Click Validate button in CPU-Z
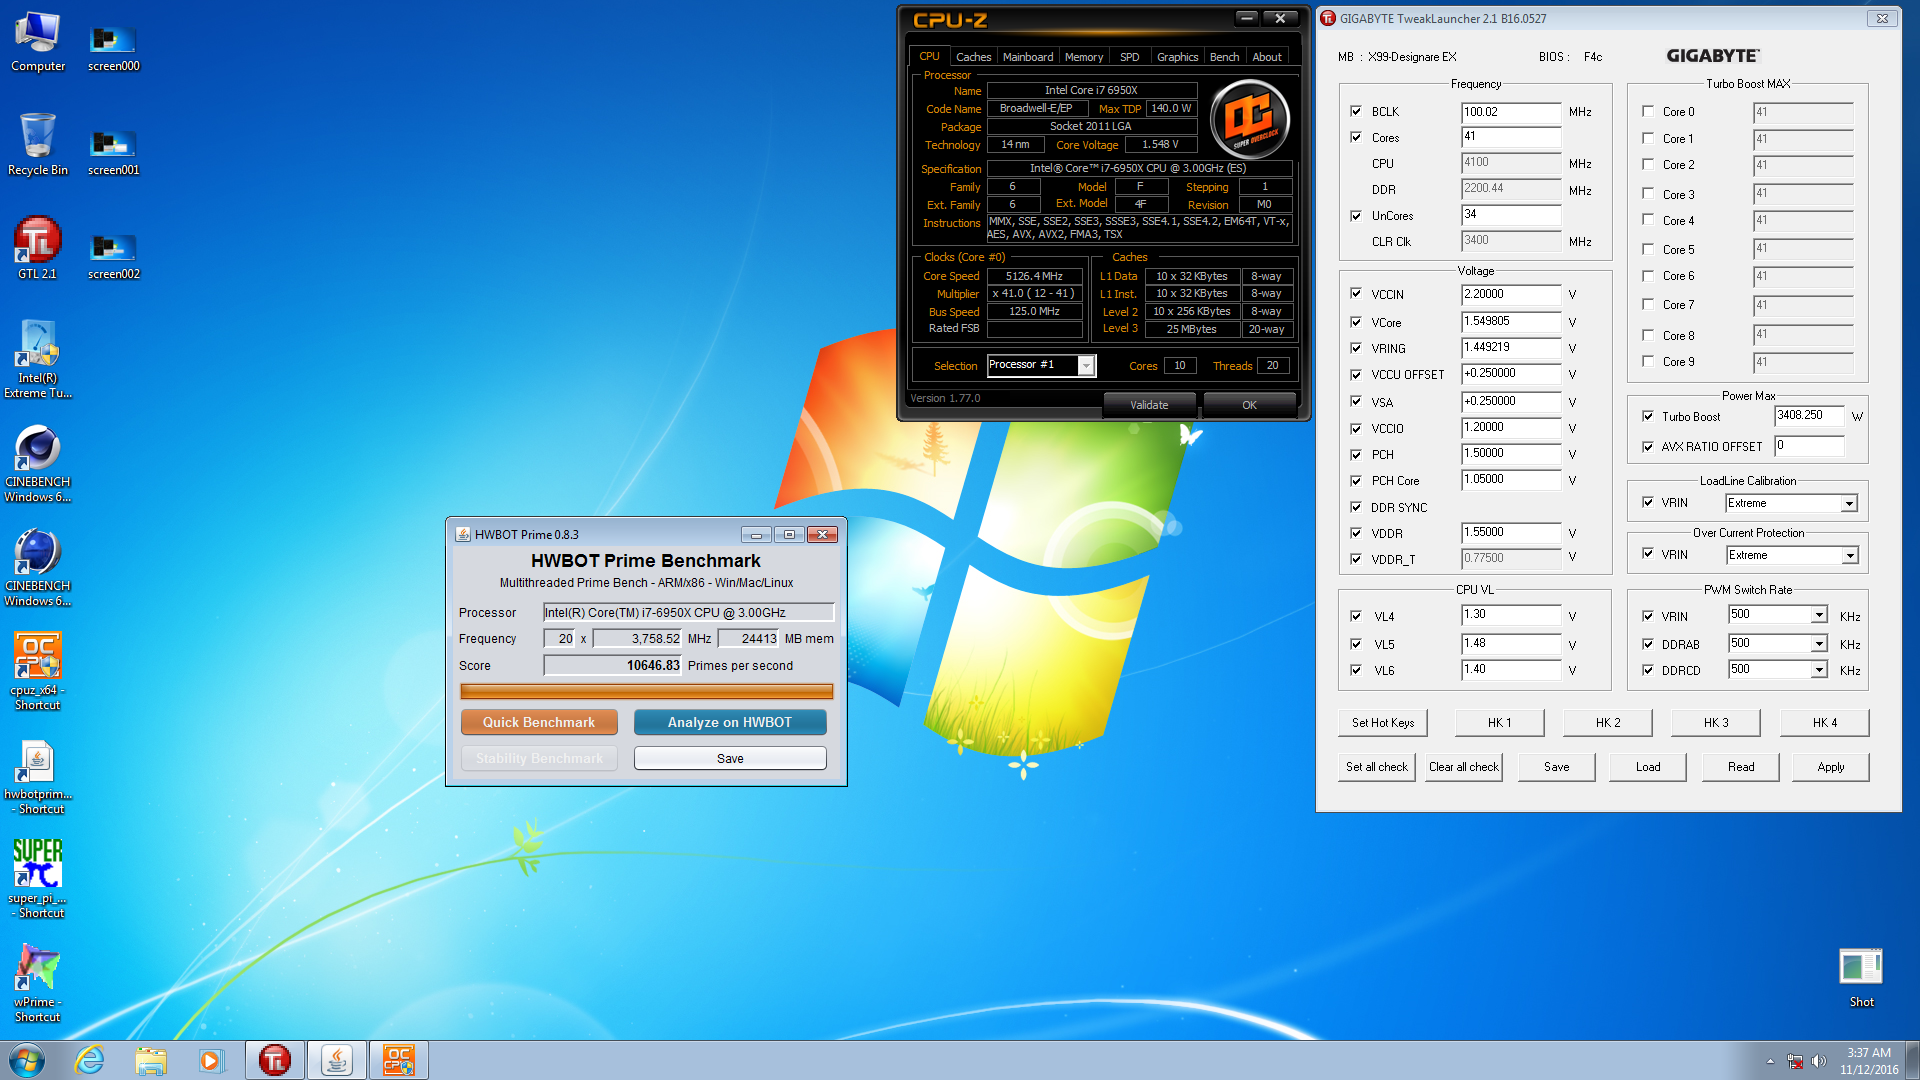This screenshot has width=1920, height=1080. (x=1149, y=405)
